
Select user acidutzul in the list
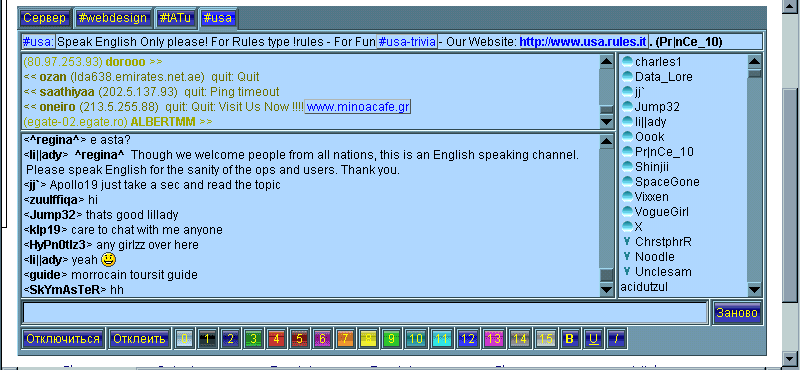pos(644,287)
